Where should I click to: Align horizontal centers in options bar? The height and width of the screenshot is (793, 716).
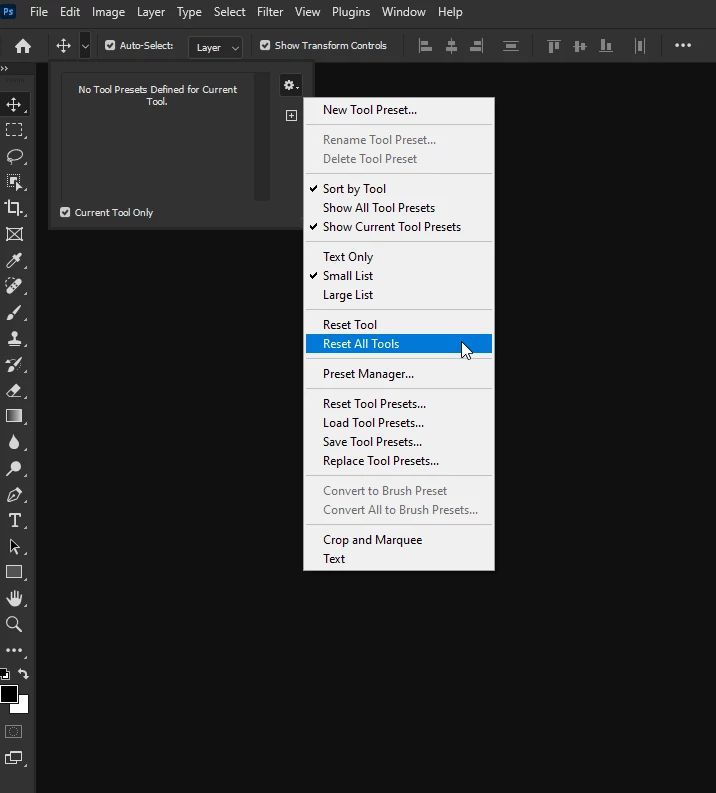(x=451, y=46)
